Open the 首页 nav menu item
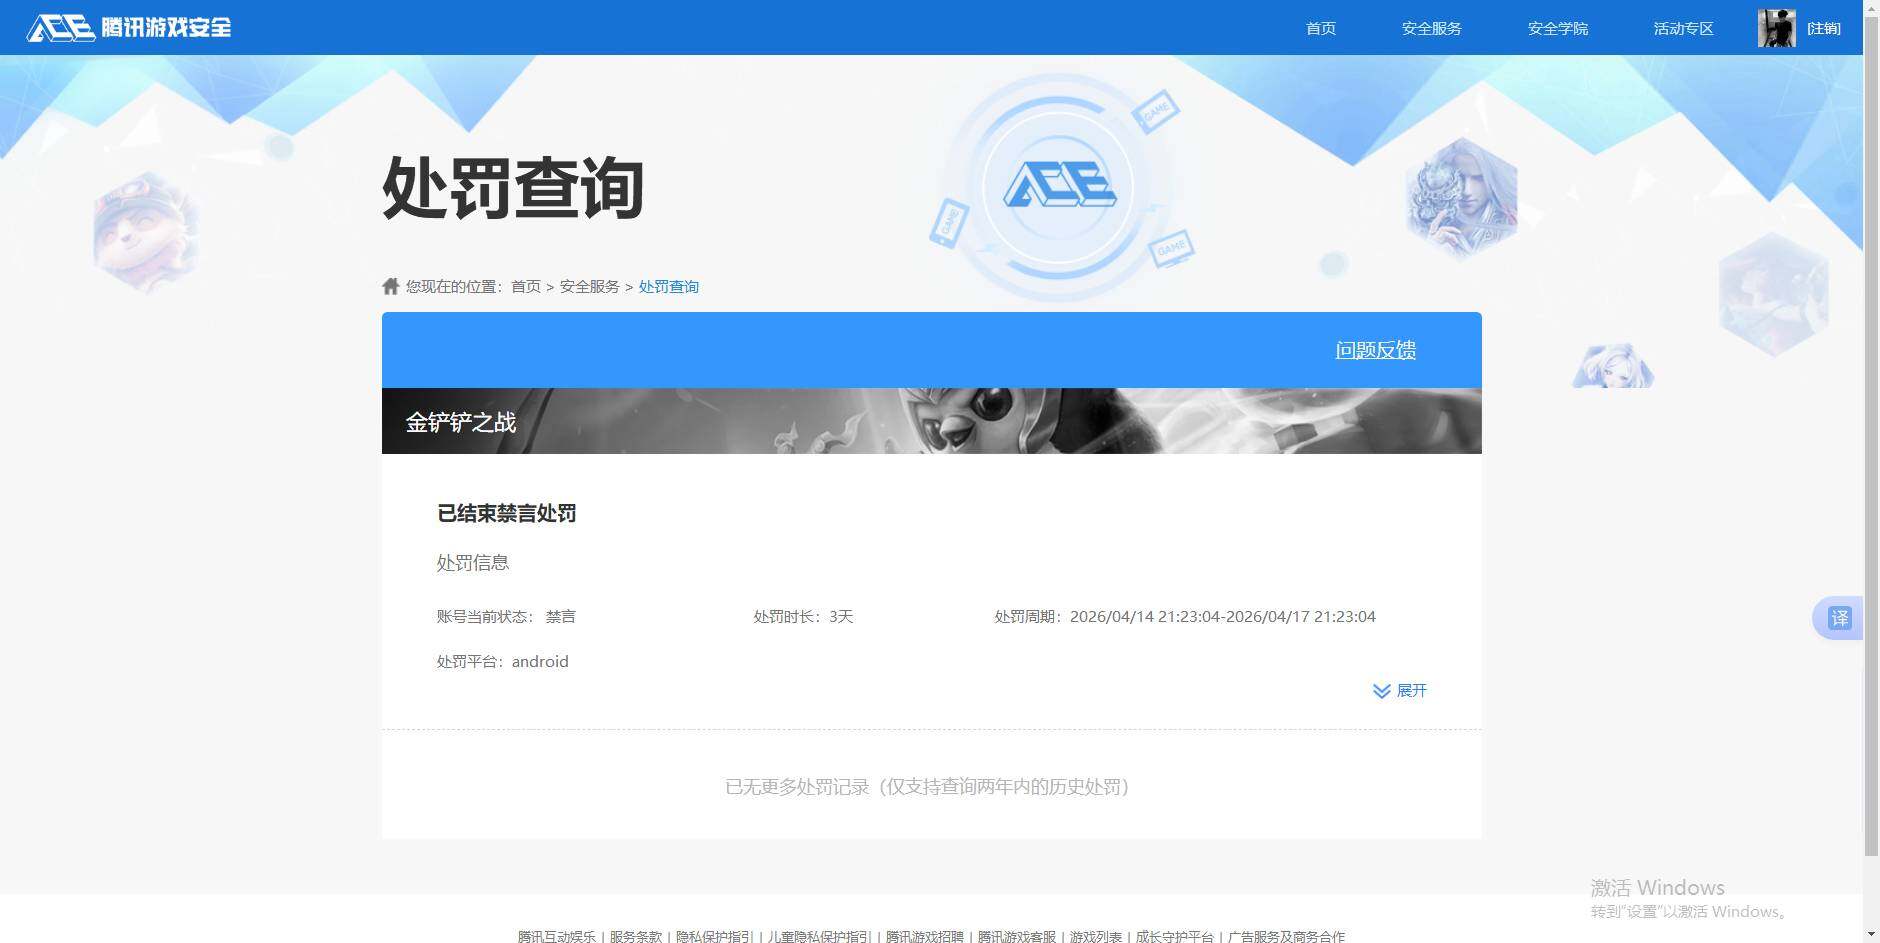The width and height of the screenshot is (1880, 943). pyautogui.click(x=1321, y=28)
